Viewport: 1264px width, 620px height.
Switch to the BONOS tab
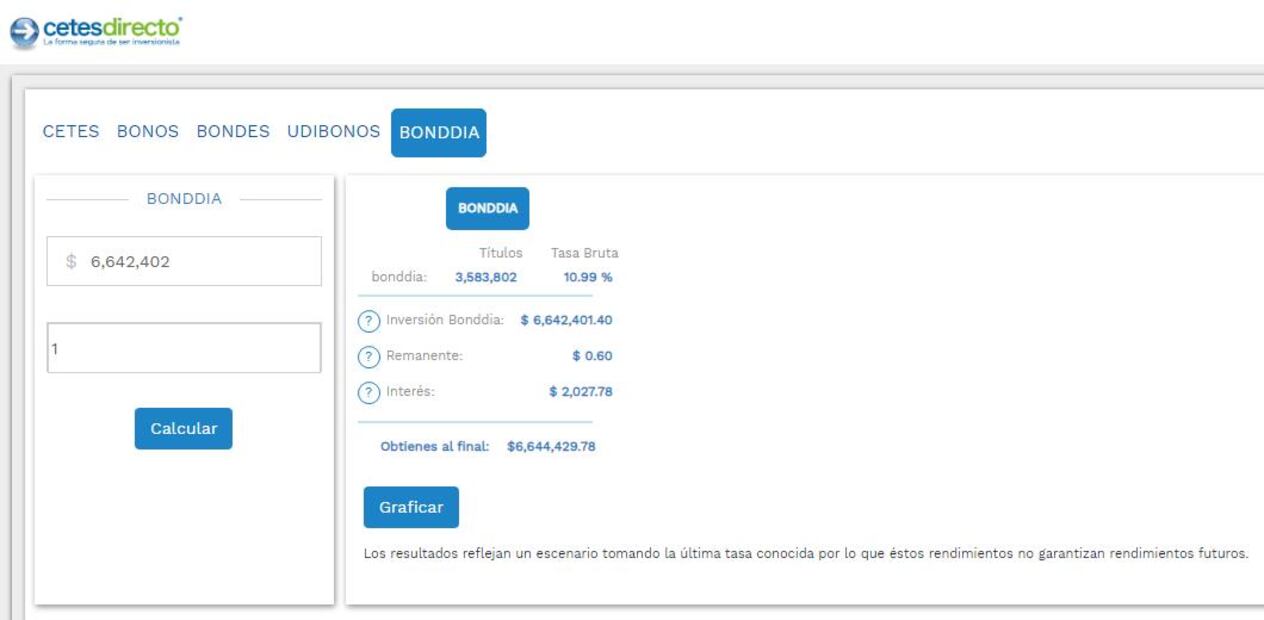tap(148, 132)
